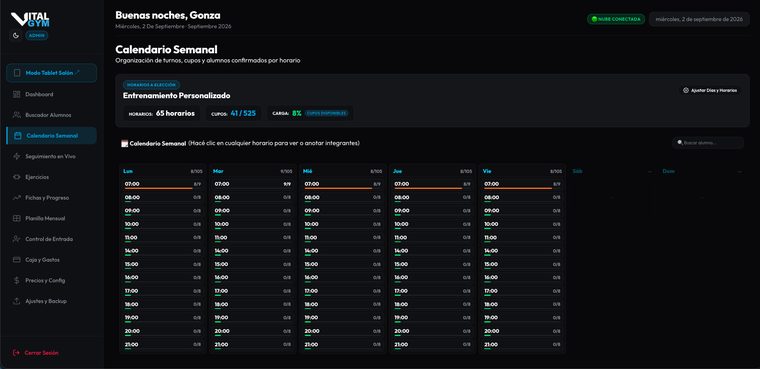Open Seguimiento en Vivo lightning icon
The image size is (760, 369).
tap(16, 157)
